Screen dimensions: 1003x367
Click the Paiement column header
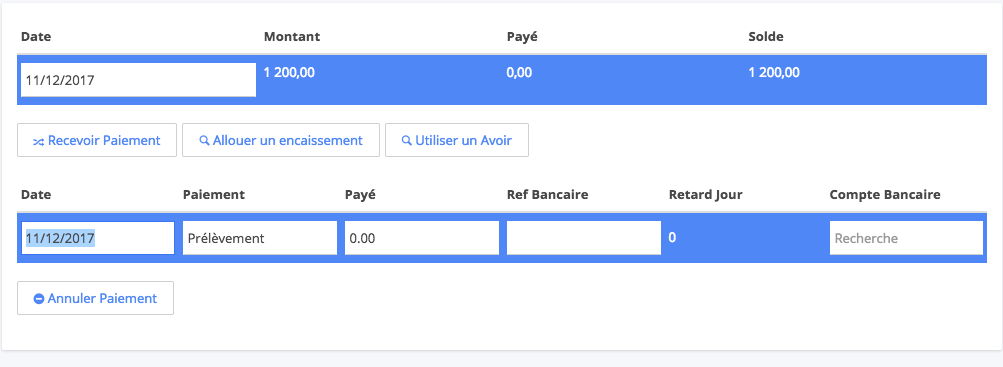214,194
